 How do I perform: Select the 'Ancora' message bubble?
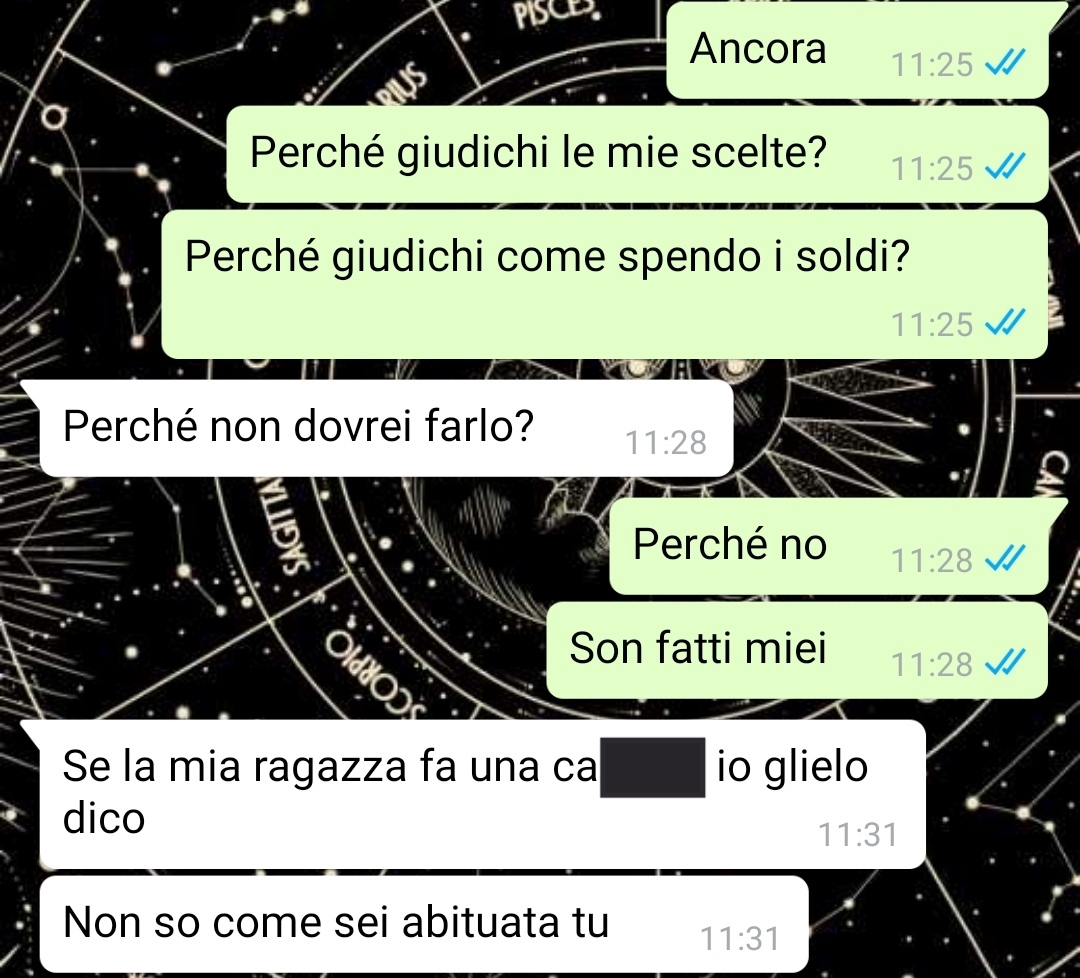click(858, 50)
